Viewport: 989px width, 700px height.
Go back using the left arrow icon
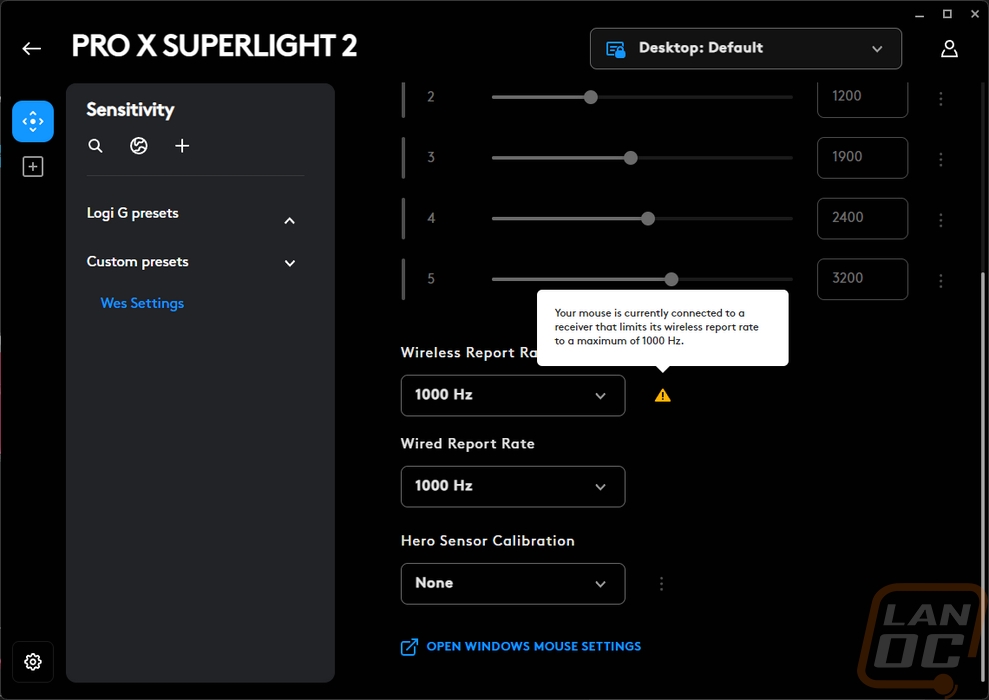pos(32,49)
